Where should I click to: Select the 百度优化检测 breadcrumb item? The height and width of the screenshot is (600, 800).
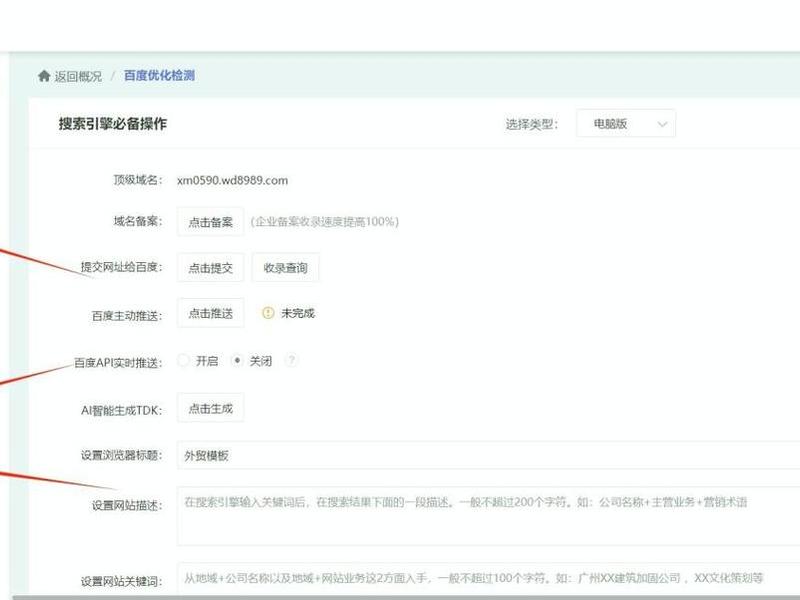click(159, 76)
